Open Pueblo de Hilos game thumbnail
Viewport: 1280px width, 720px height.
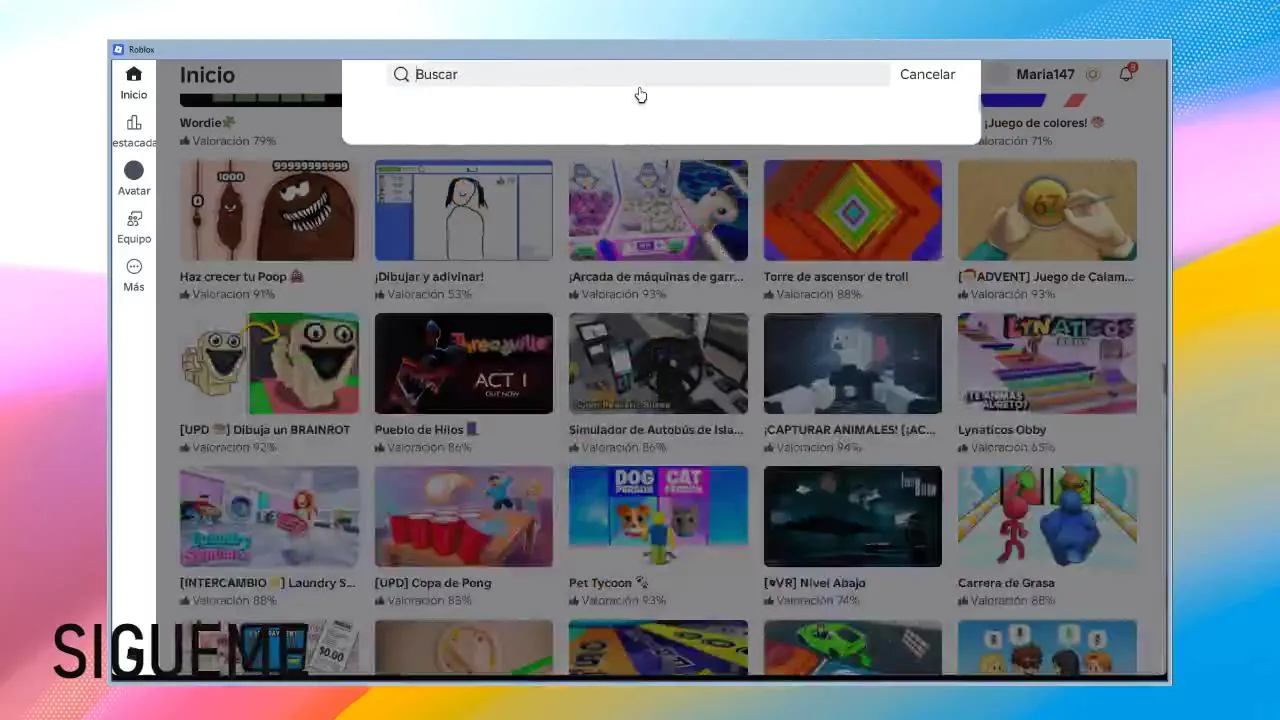(464, 363)
